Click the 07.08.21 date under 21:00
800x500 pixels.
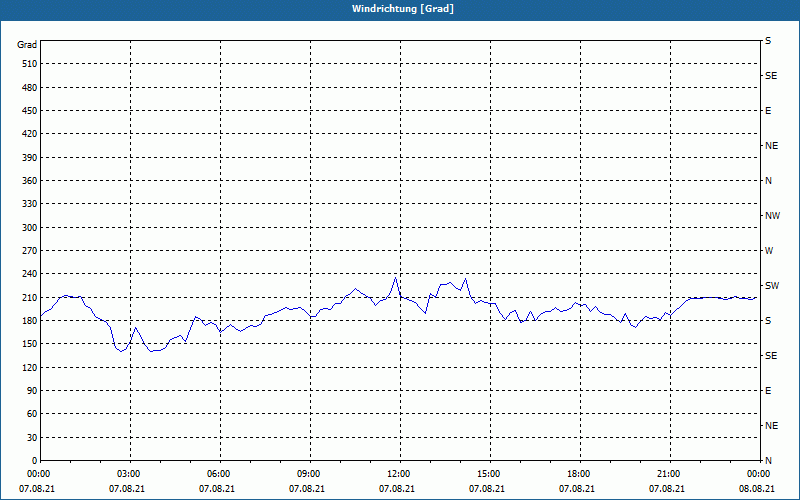(667, 489)
